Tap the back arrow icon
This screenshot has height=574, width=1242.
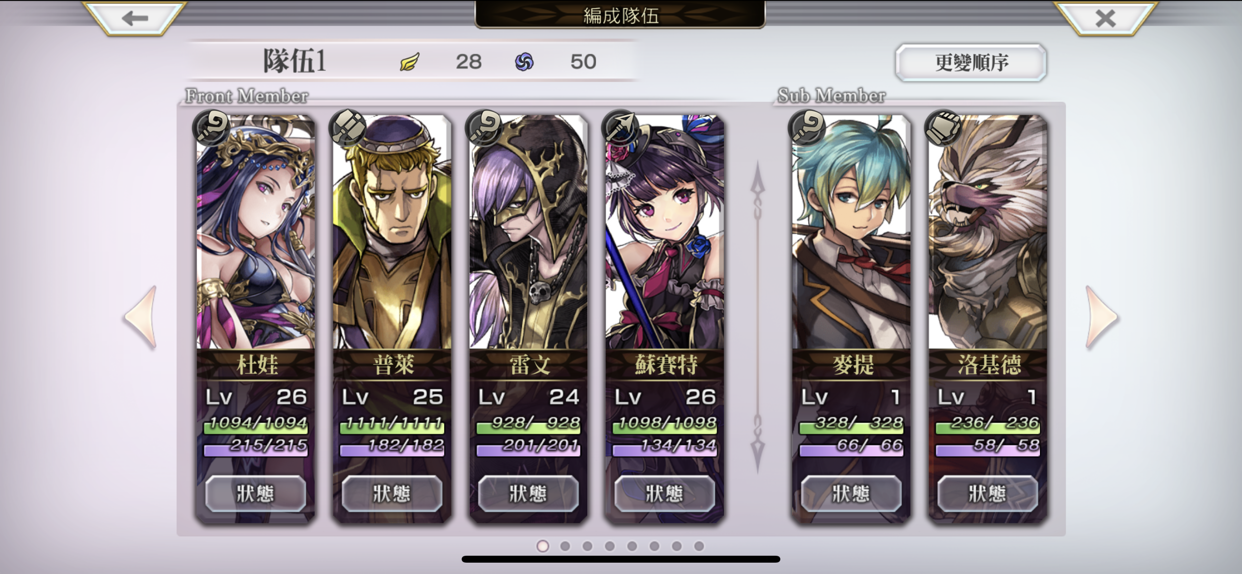[134, 18]
